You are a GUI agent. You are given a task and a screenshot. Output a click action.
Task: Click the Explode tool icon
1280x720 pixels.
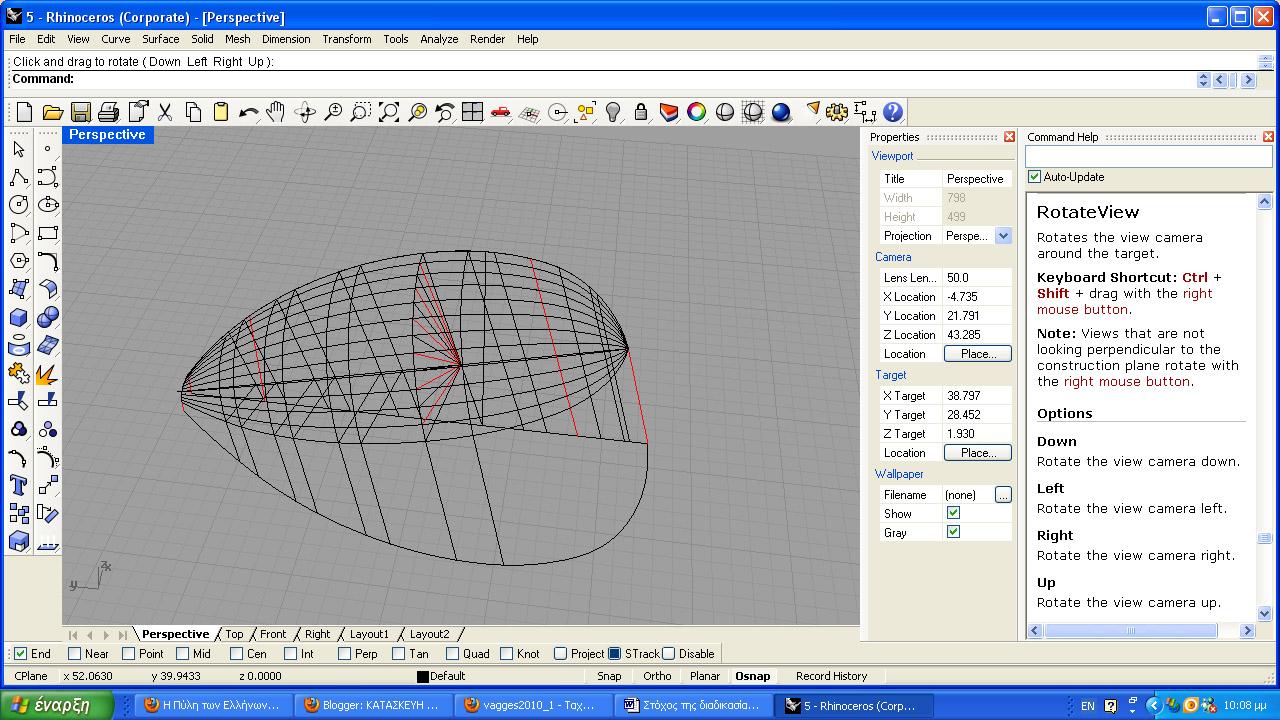pos(47,373)
